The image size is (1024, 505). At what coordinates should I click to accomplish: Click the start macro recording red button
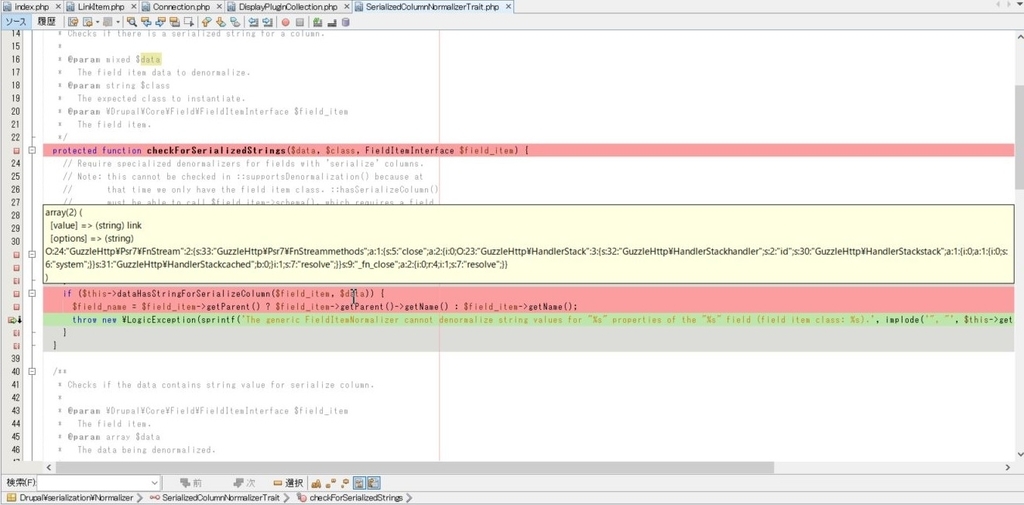(x=285, y=22)
